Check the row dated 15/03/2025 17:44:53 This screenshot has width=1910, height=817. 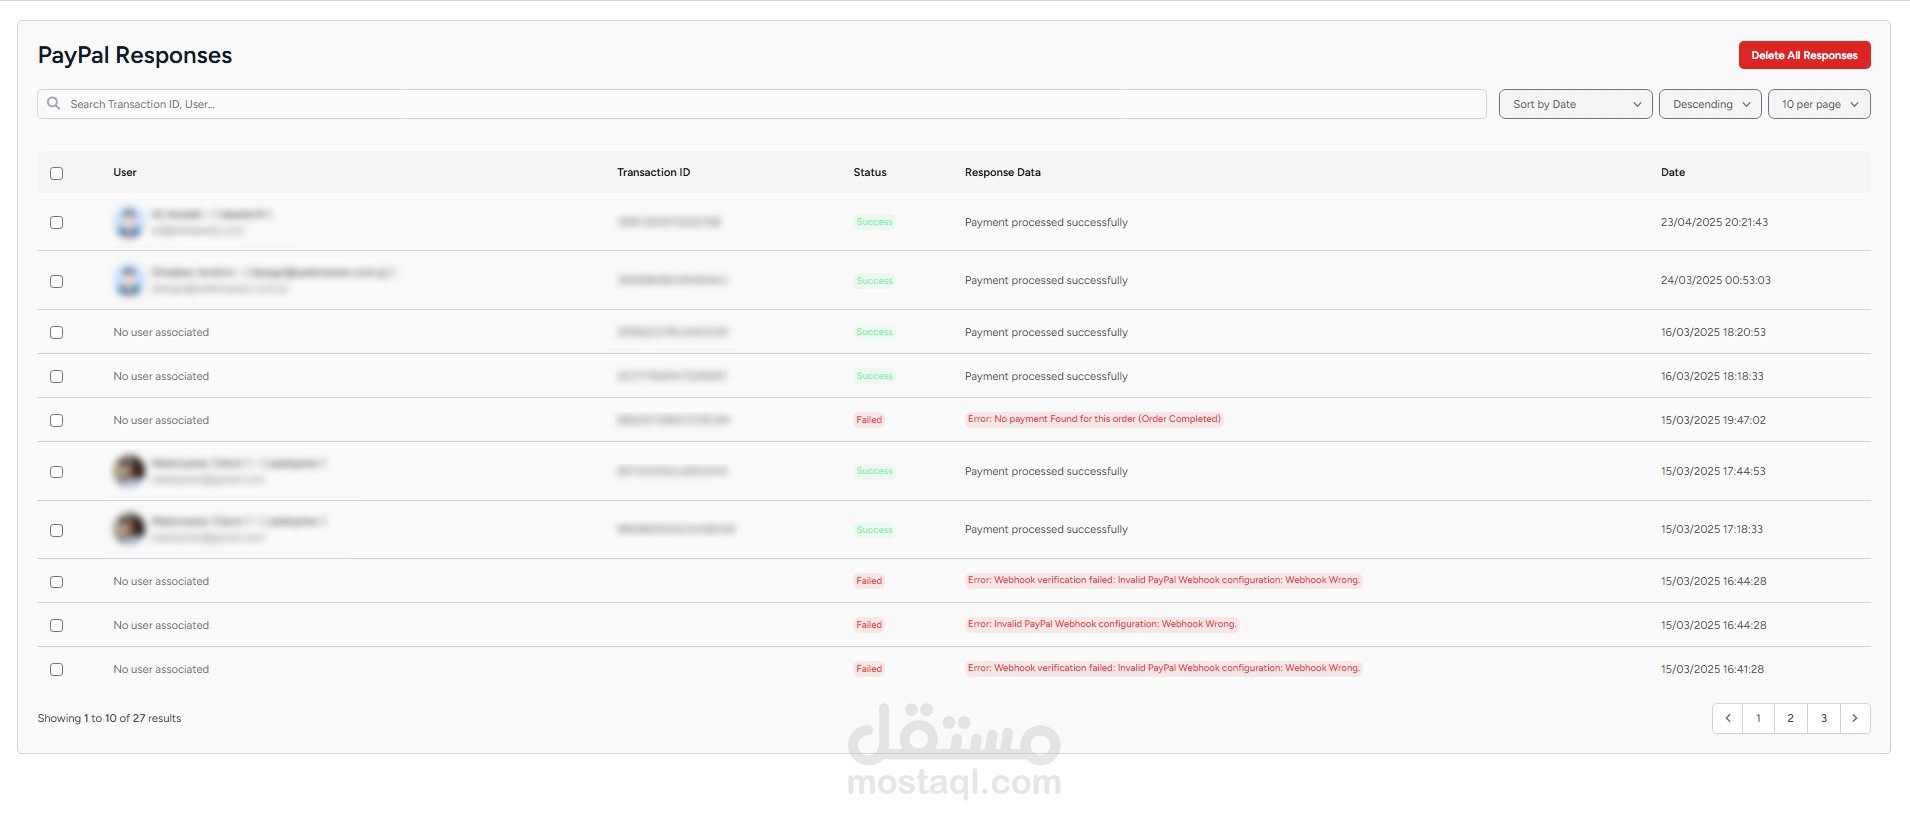tap(56, 471)
